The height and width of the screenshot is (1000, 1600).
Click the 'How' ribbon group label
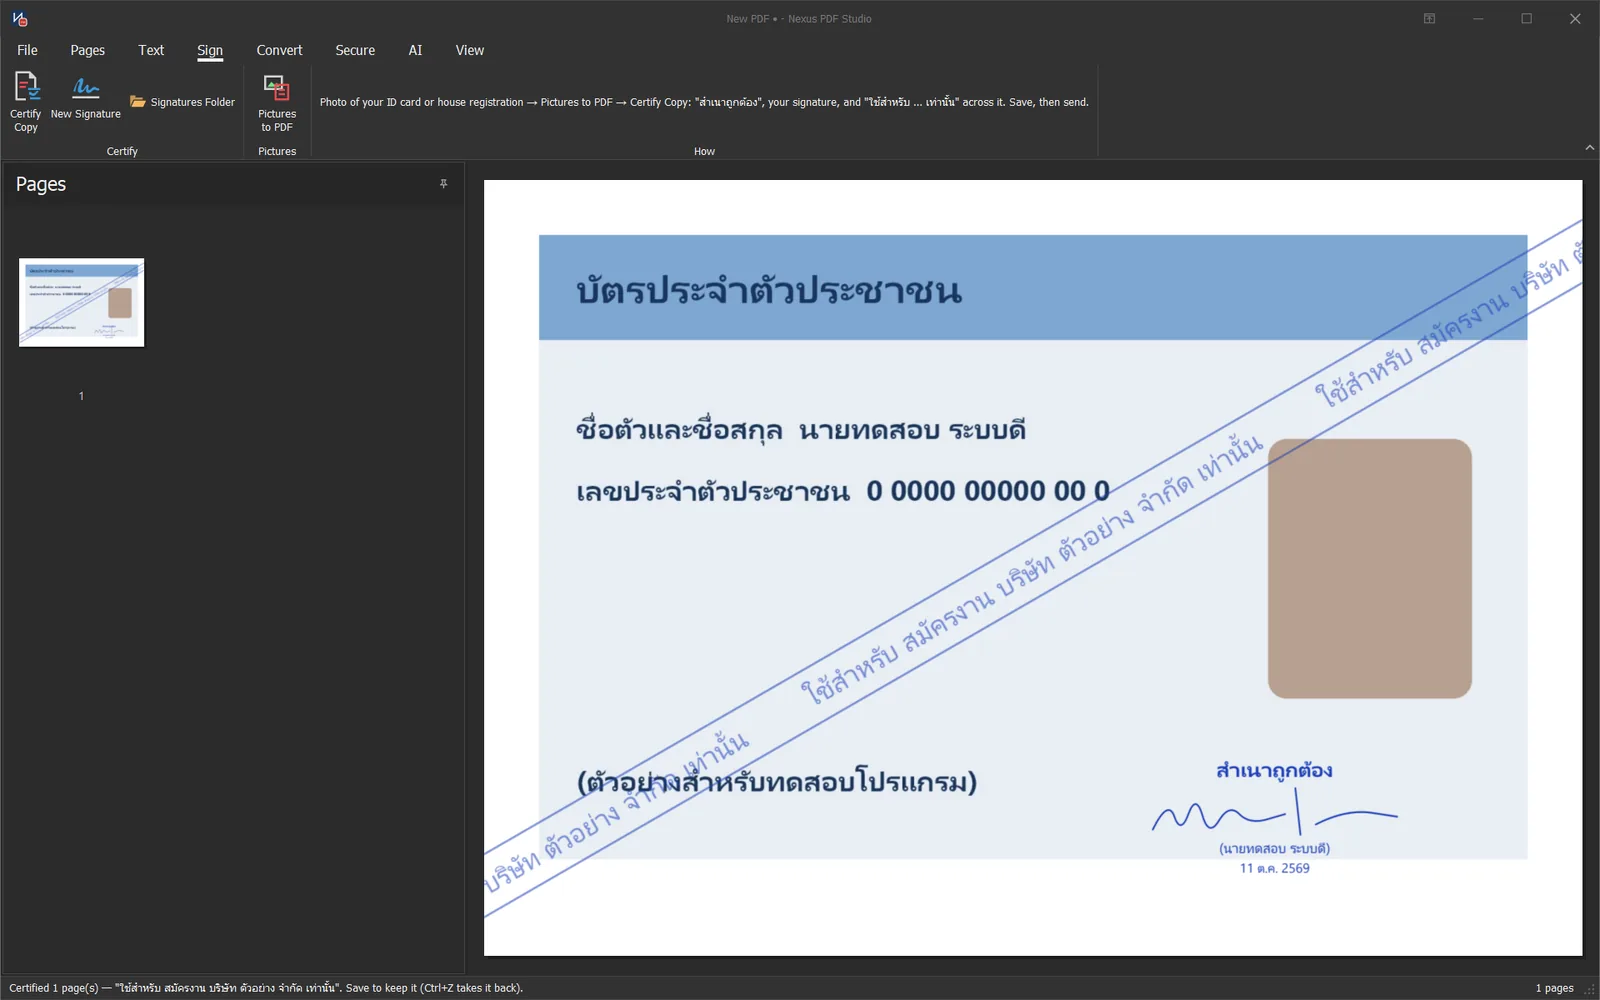[x=705, y=151]
